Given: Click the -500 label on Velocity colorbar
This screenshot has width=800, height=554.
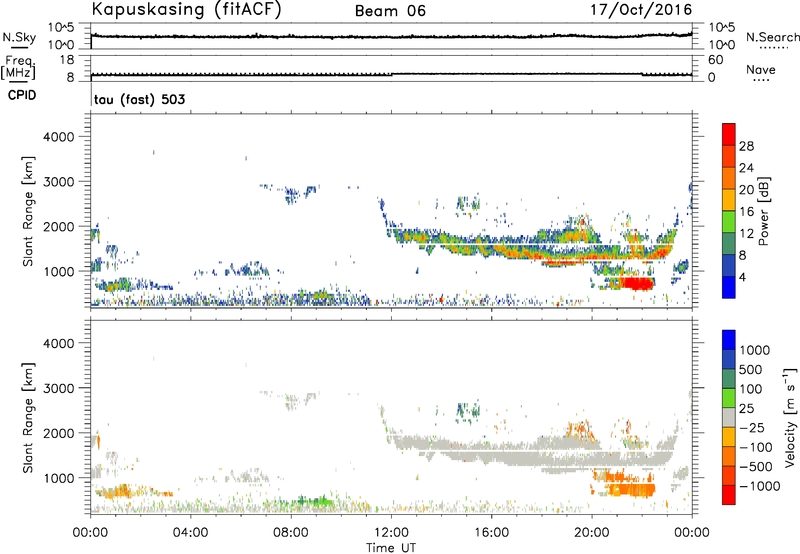Looking at the screenshot, I should [756, 467].
